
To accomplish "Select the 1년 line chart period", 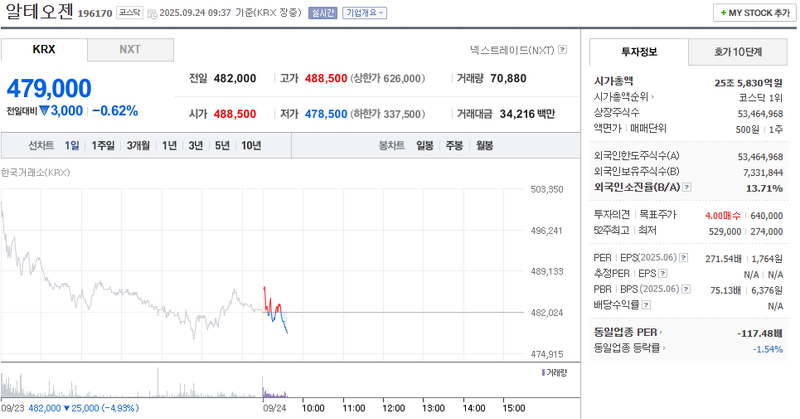I will point(169,145).
